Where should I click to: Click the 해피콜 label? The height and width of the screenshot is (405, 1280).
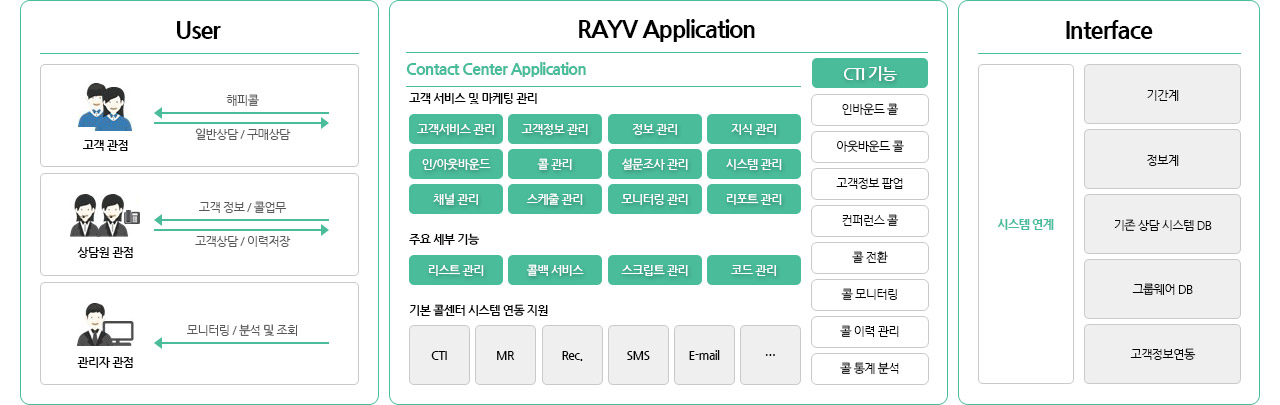[x=242, y=99]
